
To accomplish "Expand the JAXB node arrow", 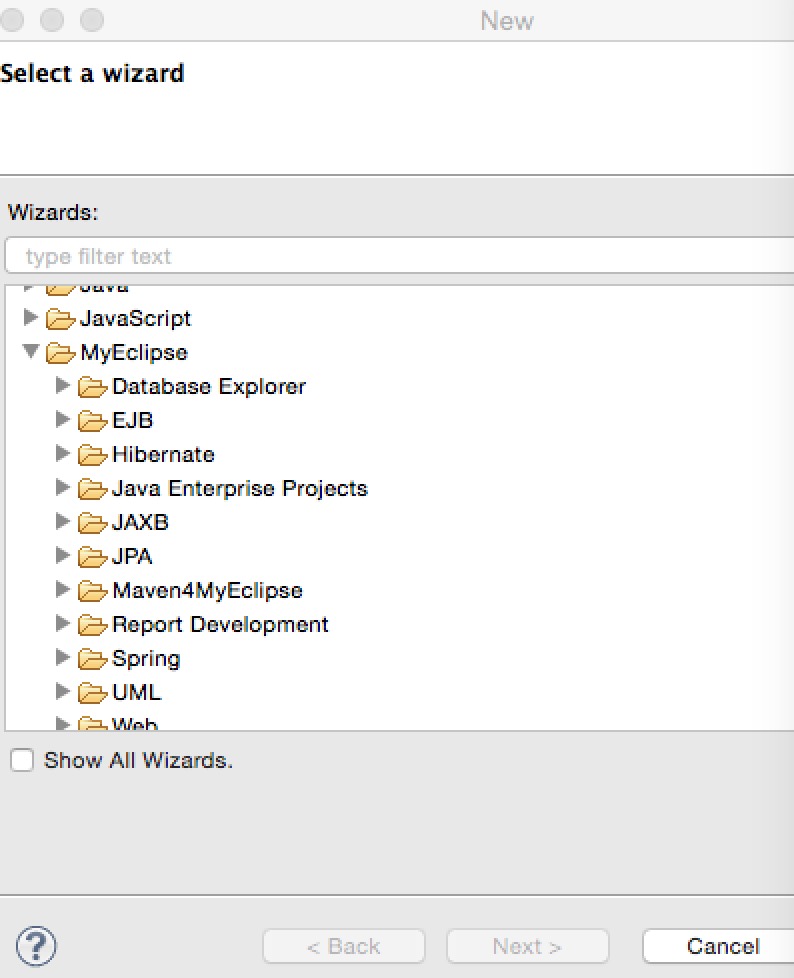I will pos(62,521).
